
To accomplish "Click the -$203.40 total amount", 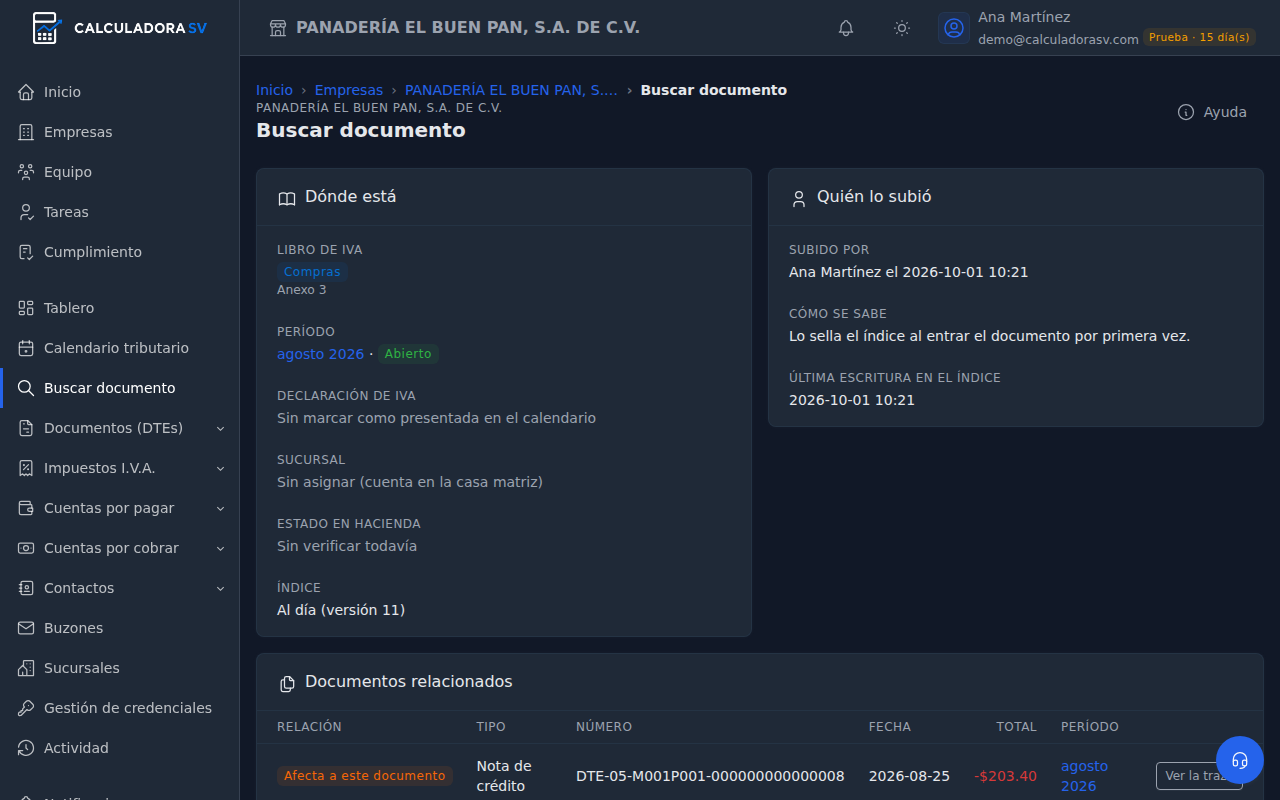I will (1005, 776).
